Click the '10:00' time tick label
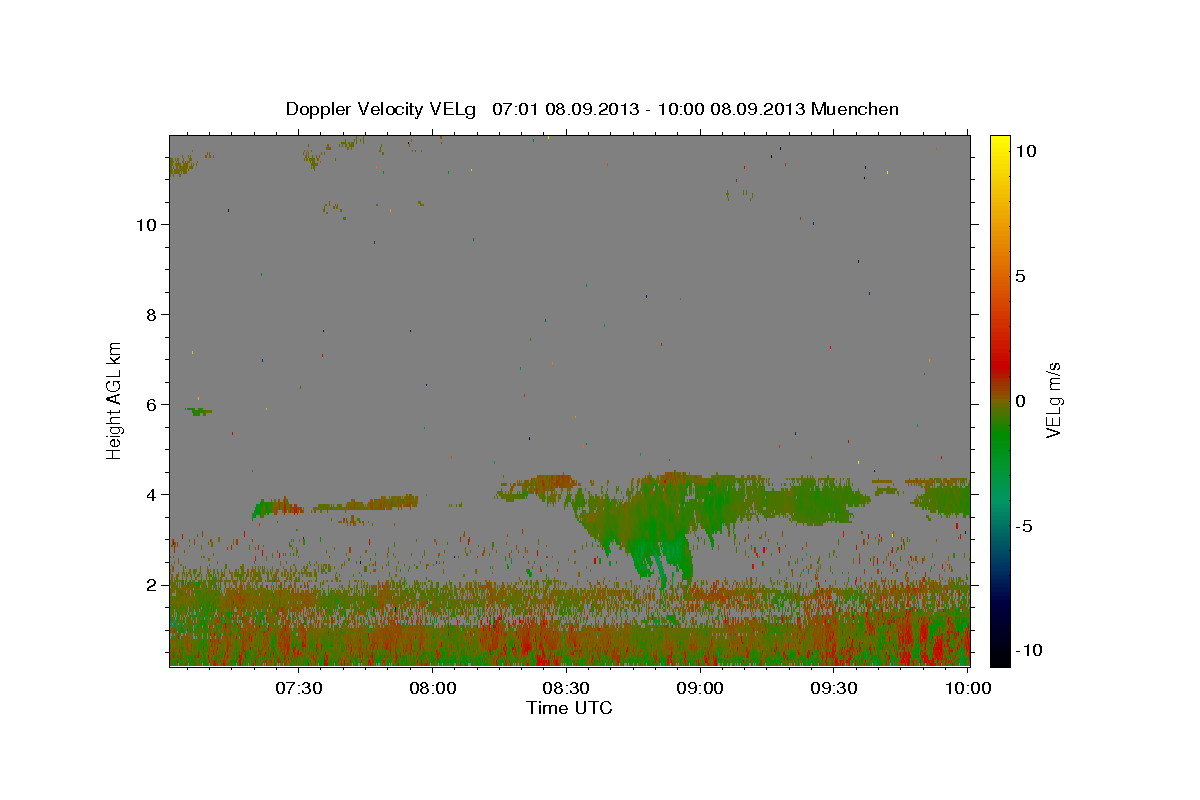This screenshot has height=800, width=1200. tap(968, 688)
